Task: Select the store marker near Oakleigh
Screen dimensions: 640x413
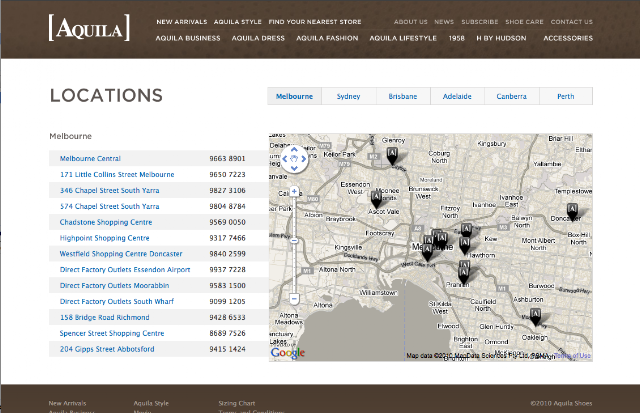Action: (535, 317)
